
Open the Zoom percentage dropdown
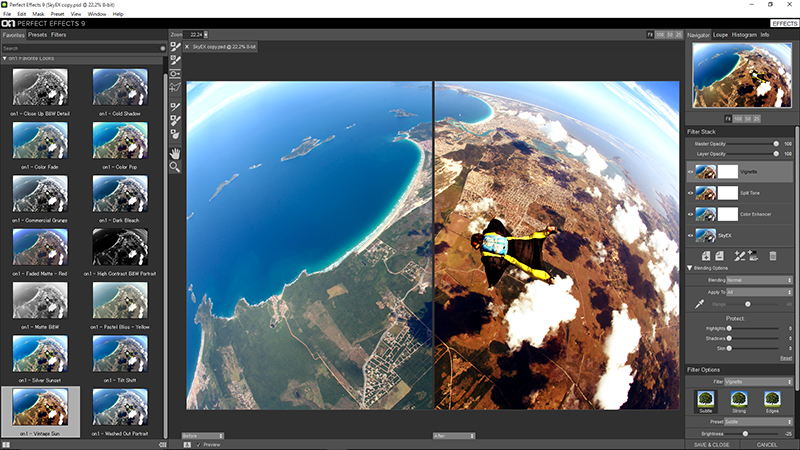[206, 35]
